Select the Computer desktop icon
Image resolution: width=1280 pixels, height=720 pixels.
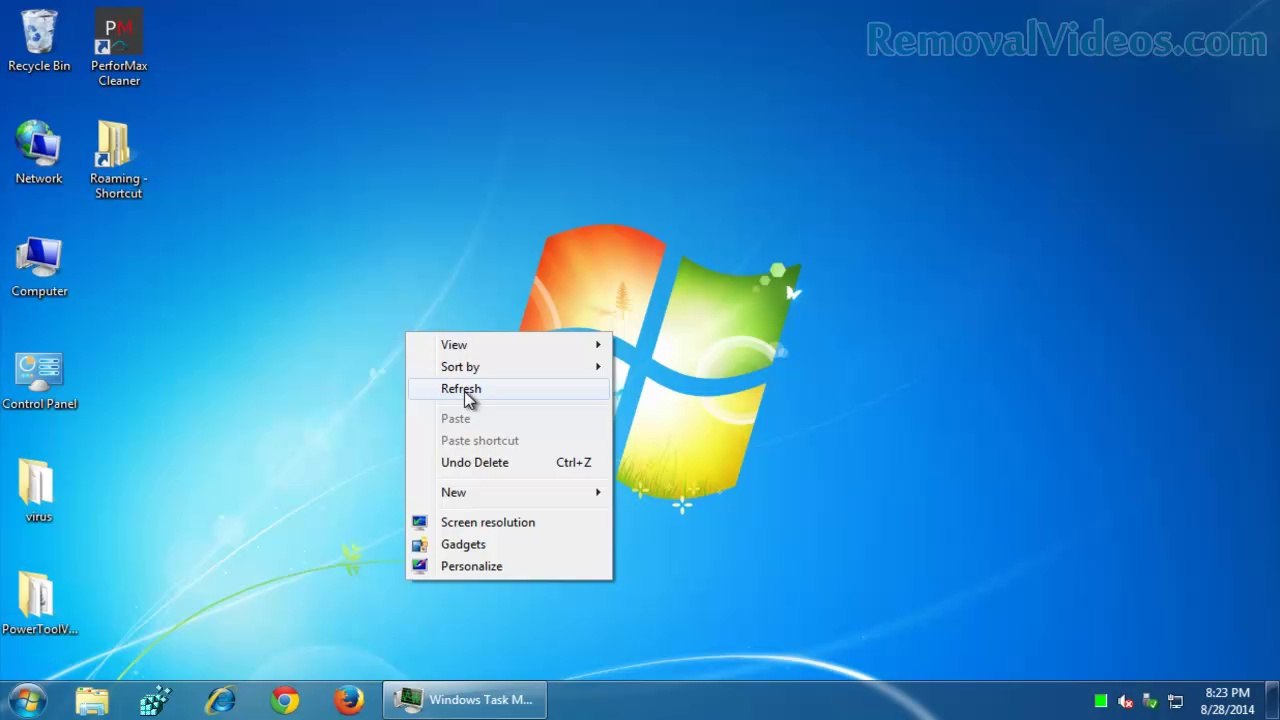[39, 267]
